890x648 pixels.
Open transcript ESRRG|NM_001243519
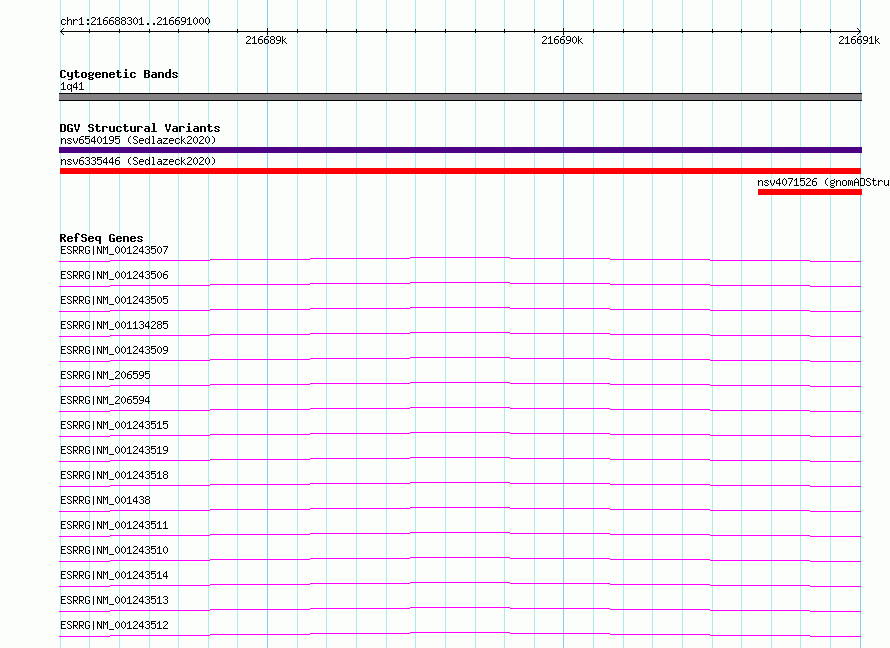(x=114, y=450)
